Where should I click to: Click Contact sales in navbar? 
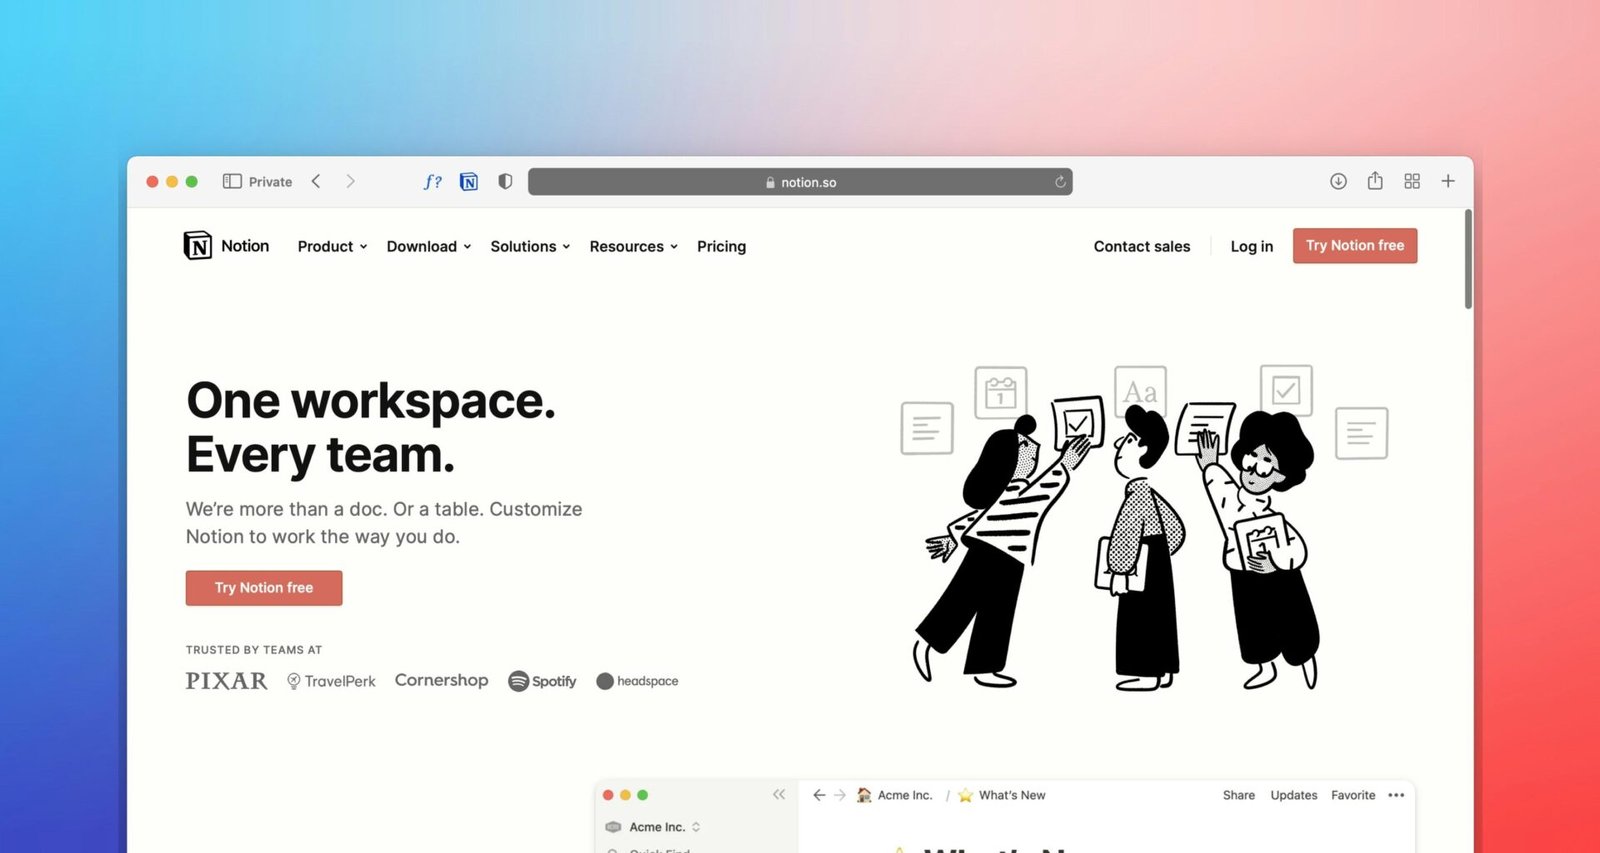click(x=1141, y=246)
